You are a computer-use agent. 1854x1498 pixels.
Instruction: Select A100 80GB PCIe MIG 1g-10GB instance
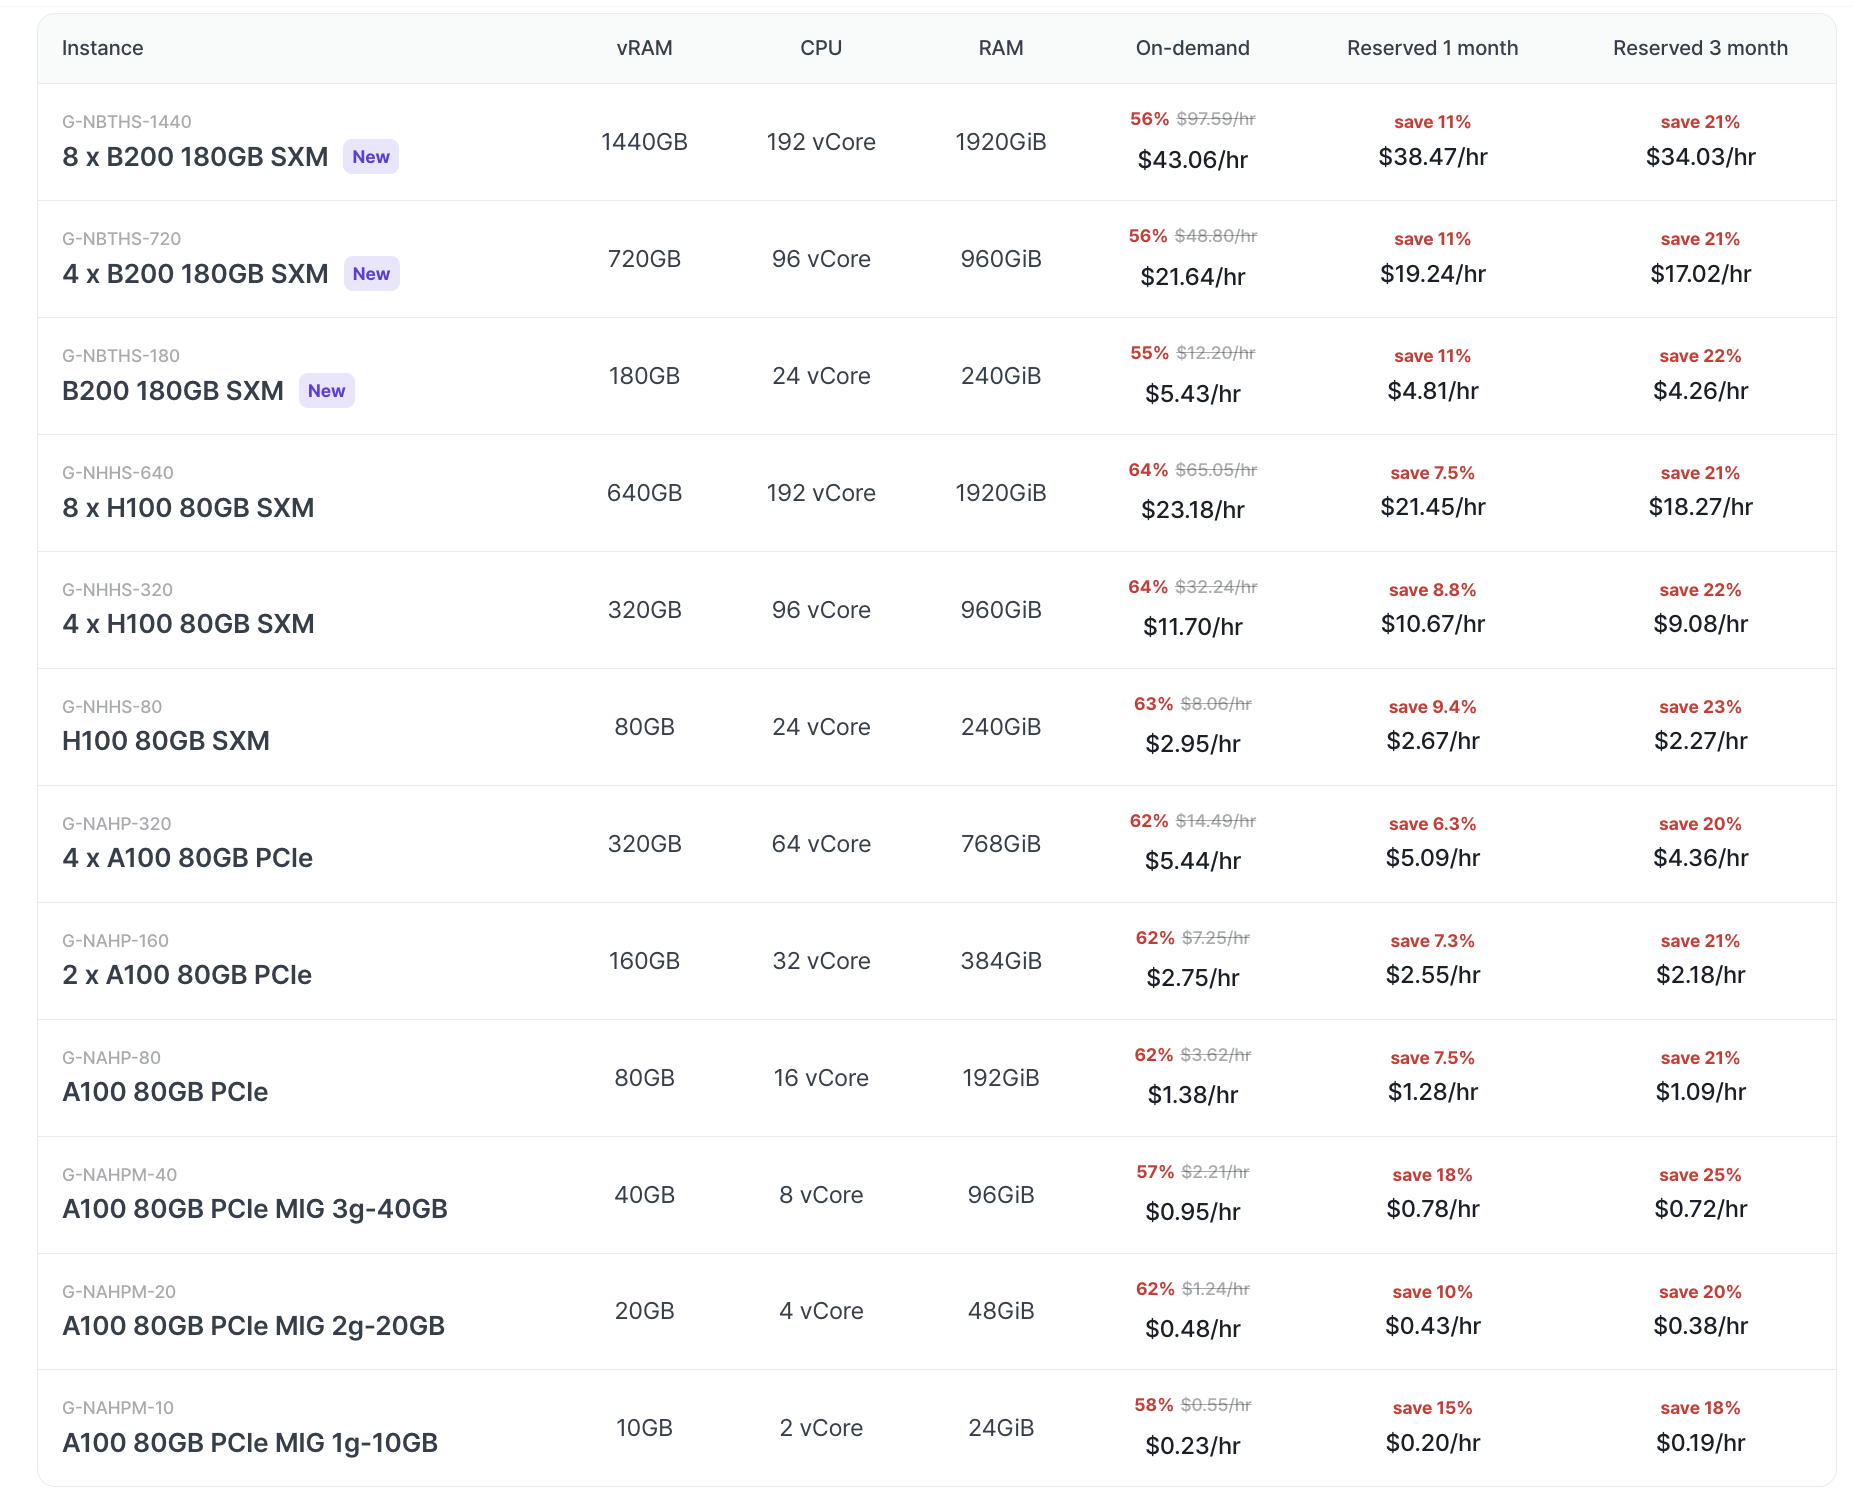coord(250,1443)
